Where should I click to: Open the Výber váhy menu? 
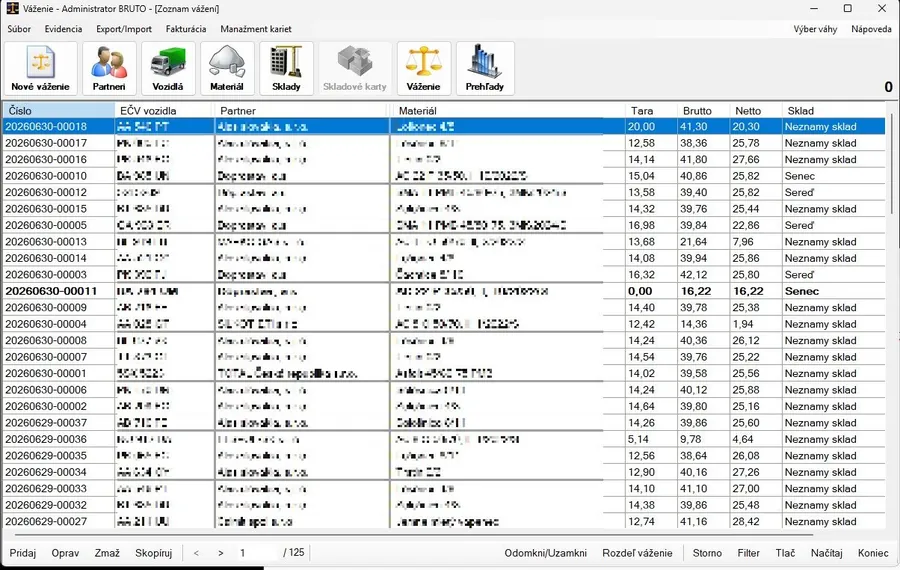pos(815,29)
